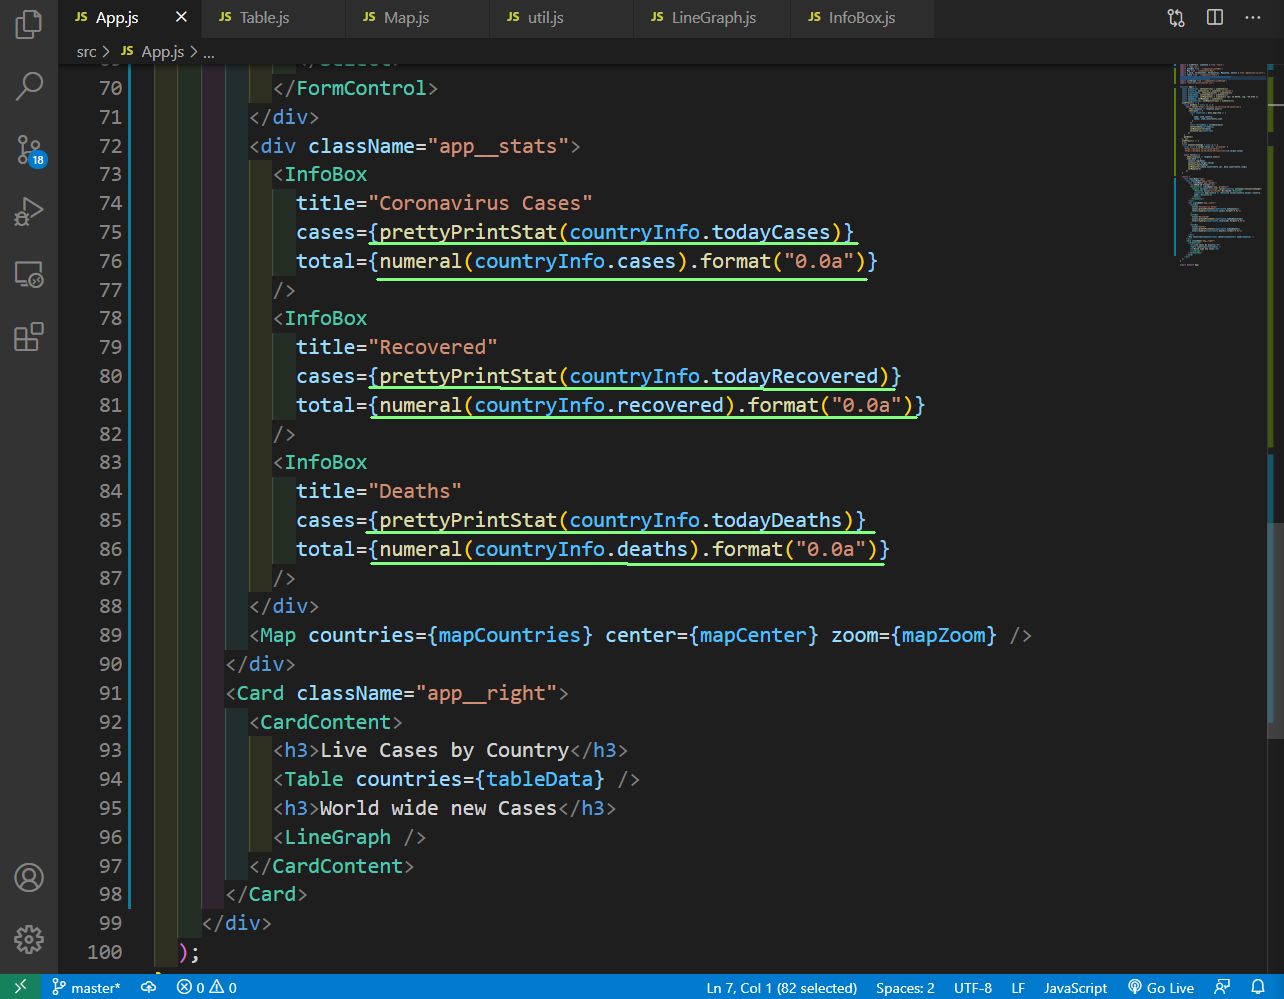Click the minimap code overview
The width and height of the screenshot is (1284, 999).
(1218, 165)
